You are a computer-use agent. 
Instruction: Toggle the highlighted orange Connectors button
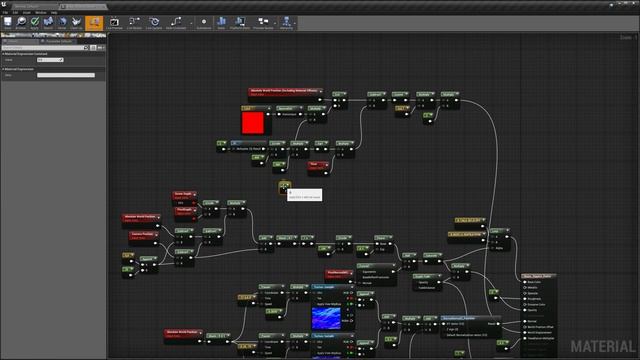pyautogui.click(x=94, y=23)
